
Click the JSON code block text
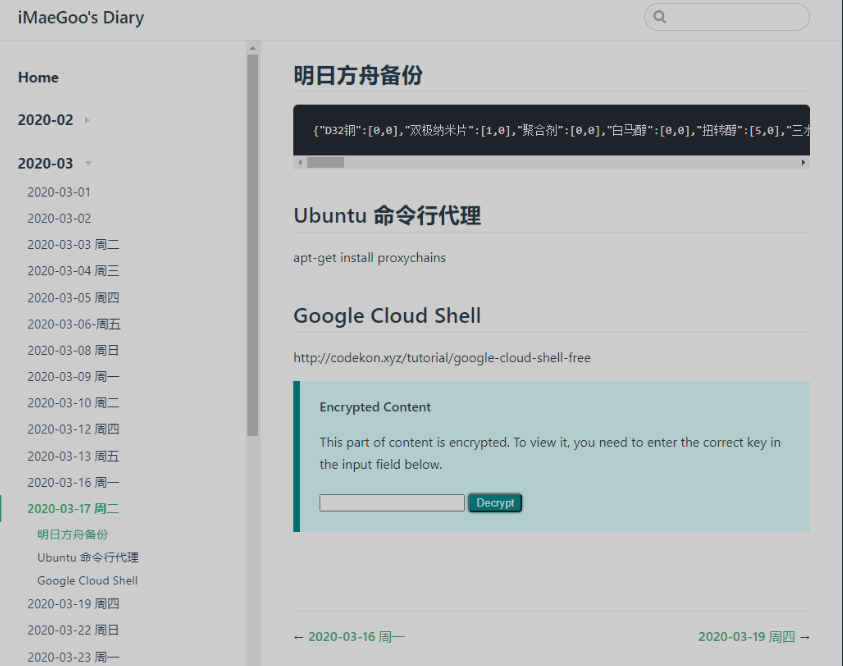[561, 130]
